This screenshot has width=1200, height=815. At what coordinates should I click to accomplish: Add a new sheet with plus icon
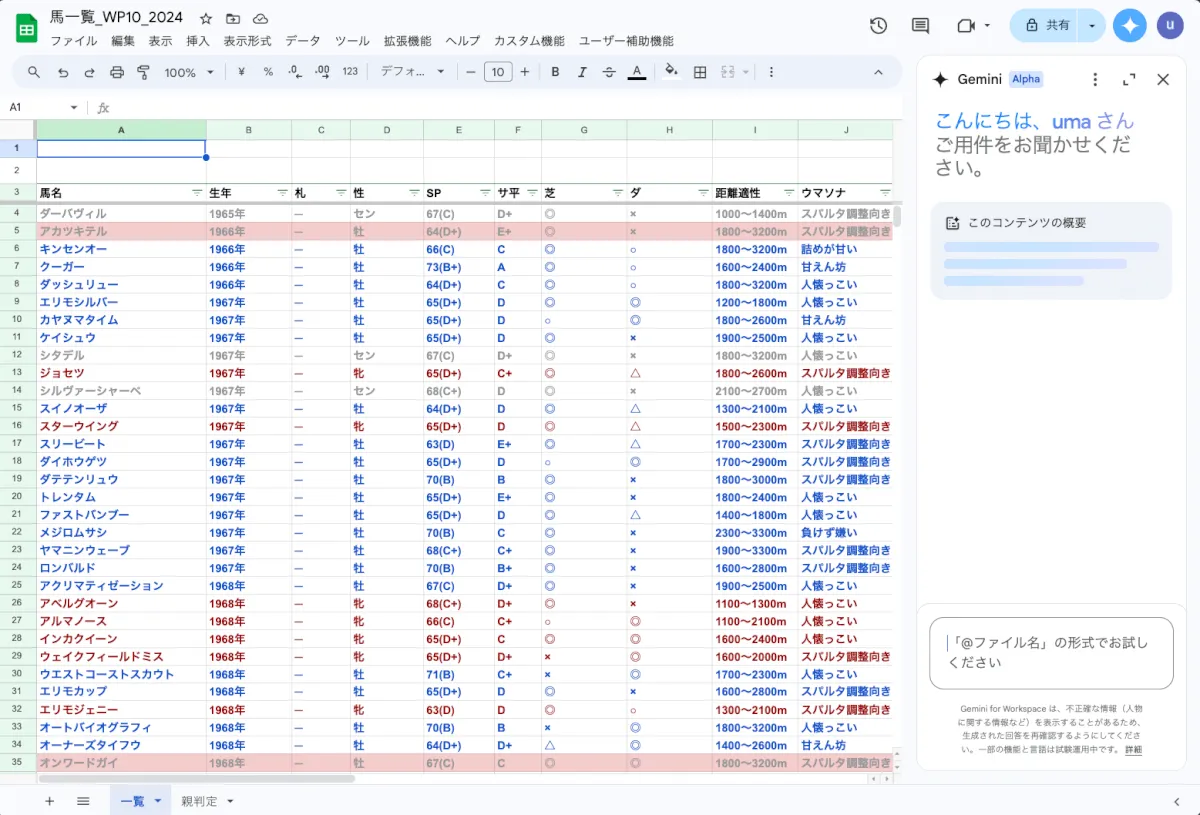[49, 801]
